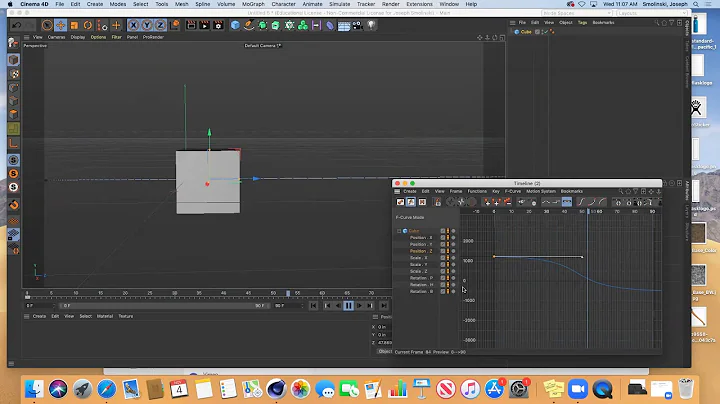Go to start of animation
The height and width of the screenshot is (404, 720).
(314, 306)
